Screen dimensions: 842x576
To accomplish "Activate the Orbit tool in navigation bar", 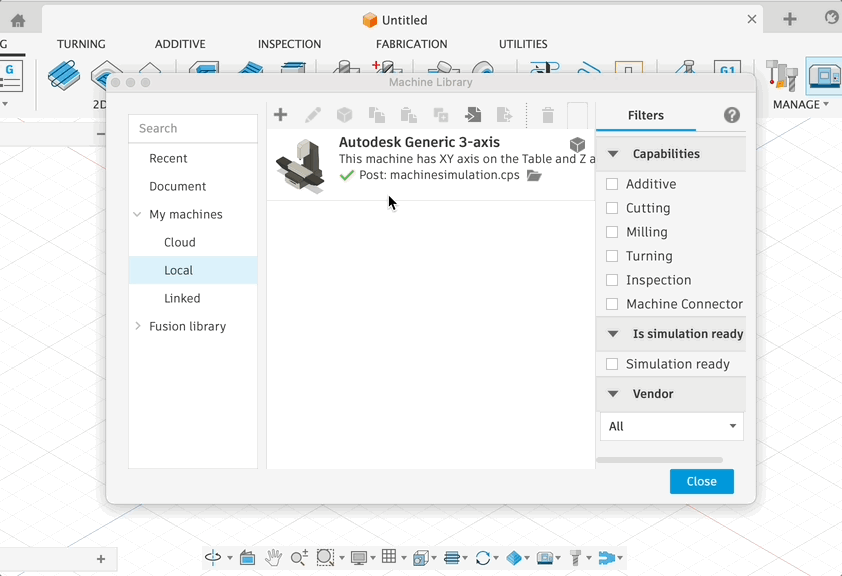I will [212, 559].
